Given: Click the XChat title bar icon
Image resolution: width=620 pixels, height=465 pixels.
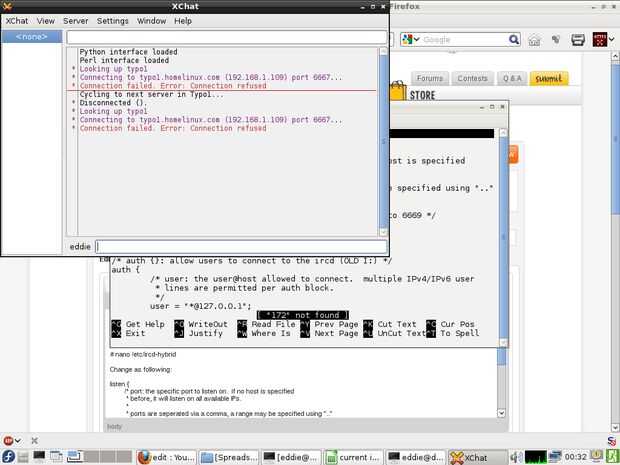Looking at the screenshot, I should [9, 6].
